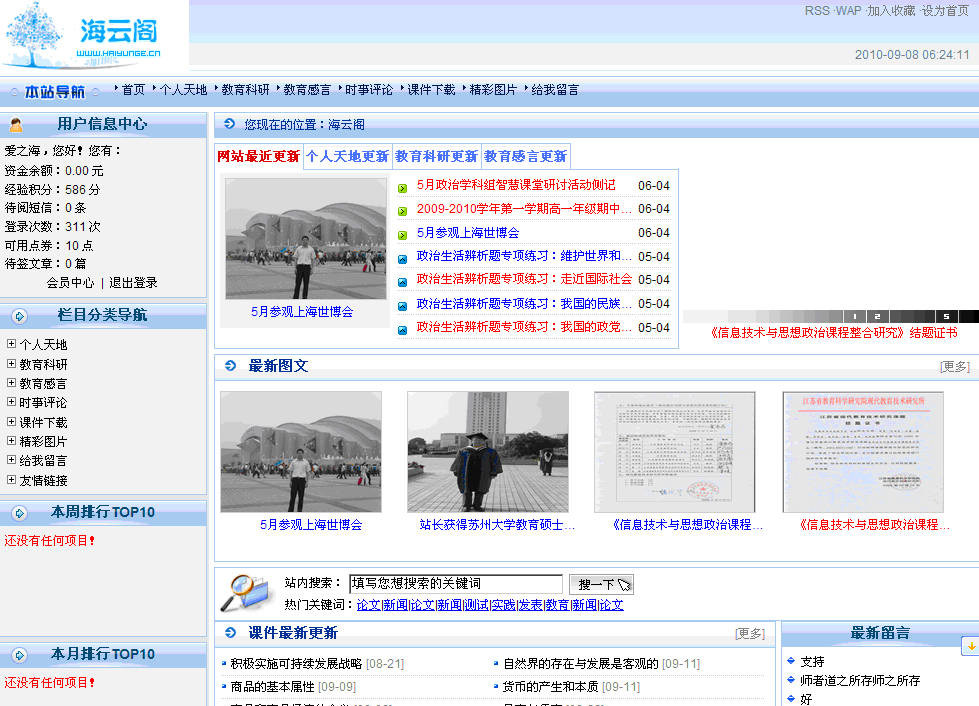Open the 苏州大学教育硕士 graduation photo

488,452
